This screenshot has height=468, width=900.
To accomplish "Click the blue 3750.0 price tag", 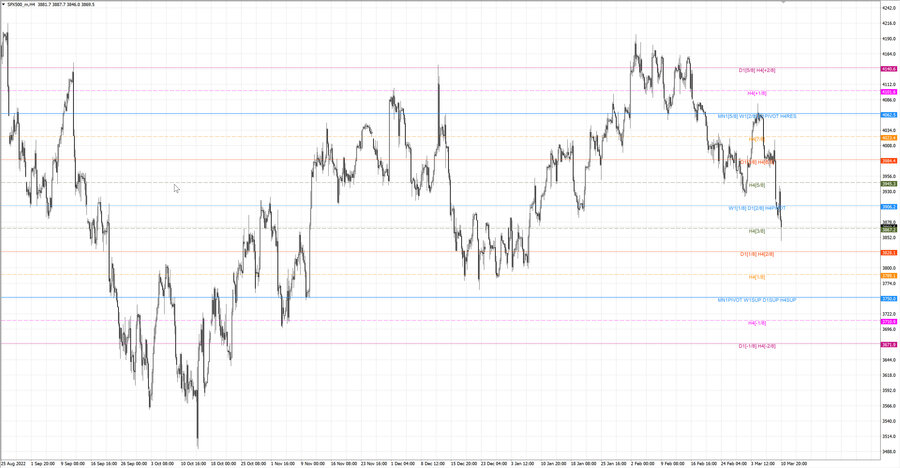I will point(889,299).
